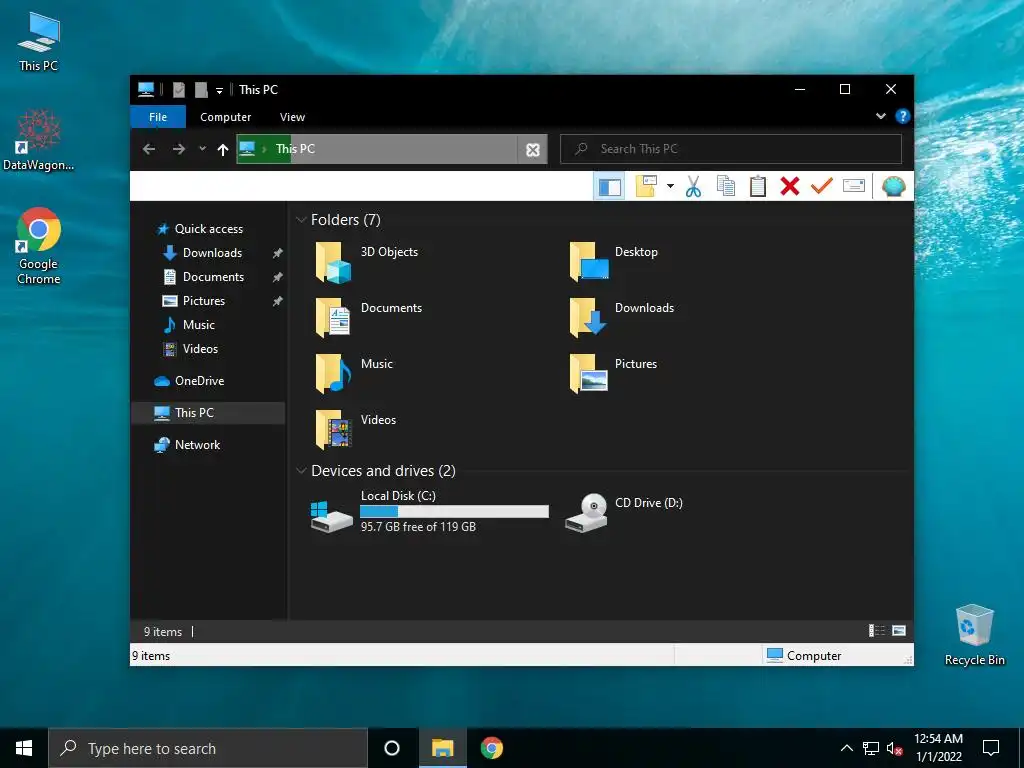Select Pictures in the navigation pane
The height and width of the screenshot is (768, 1024).
coord(204,301)
